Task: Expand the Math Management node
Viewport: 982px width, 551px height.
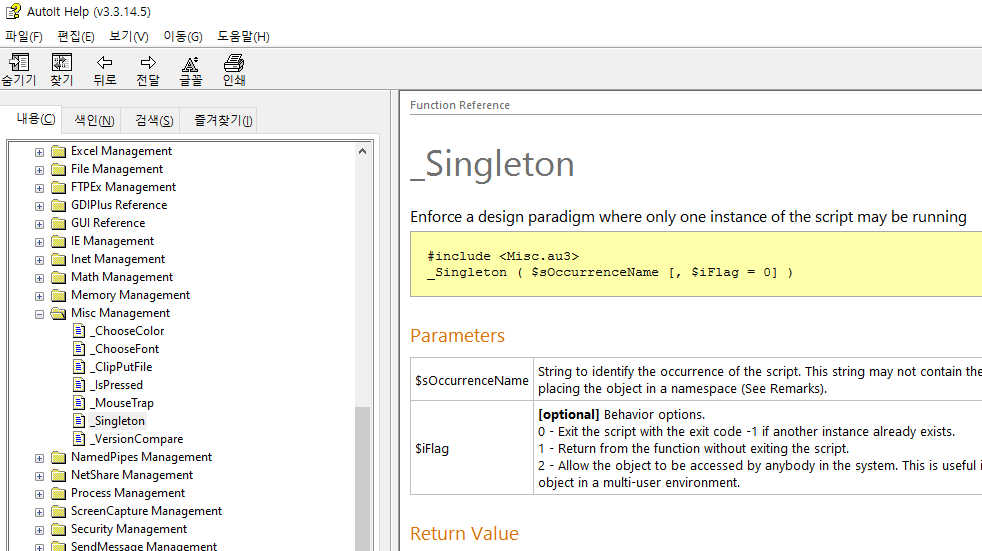Action: click(x=39, y=278)
